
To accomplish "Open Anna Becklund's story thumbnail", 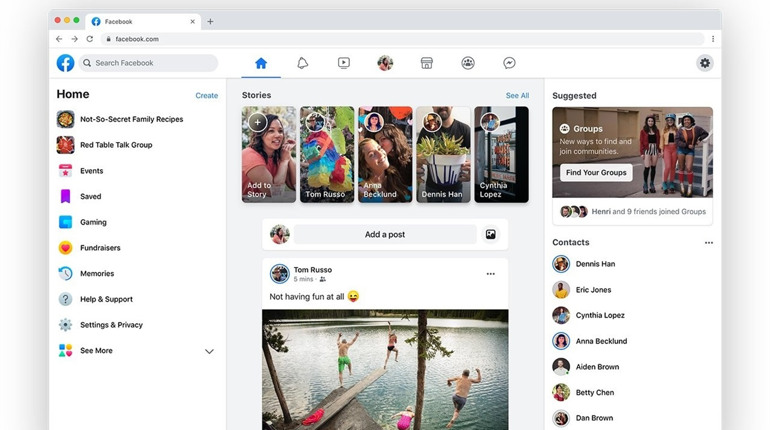I will click(385, 155).
